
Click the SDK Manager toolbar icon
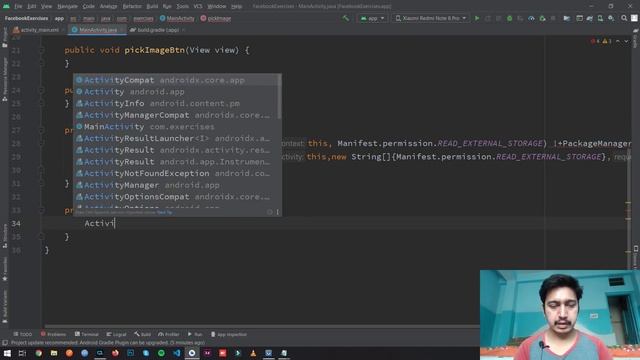[x=611, y=18]
